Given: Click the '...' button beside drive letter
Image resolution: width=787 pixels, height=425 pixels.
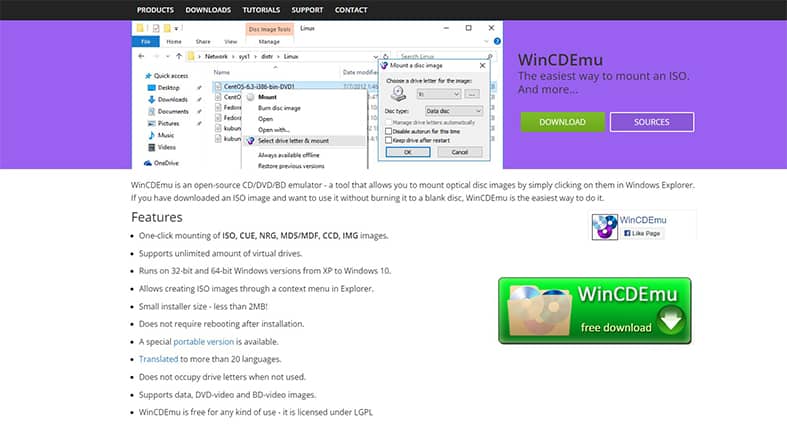Looking at the screenshot, I should click(x=471, y=94).
